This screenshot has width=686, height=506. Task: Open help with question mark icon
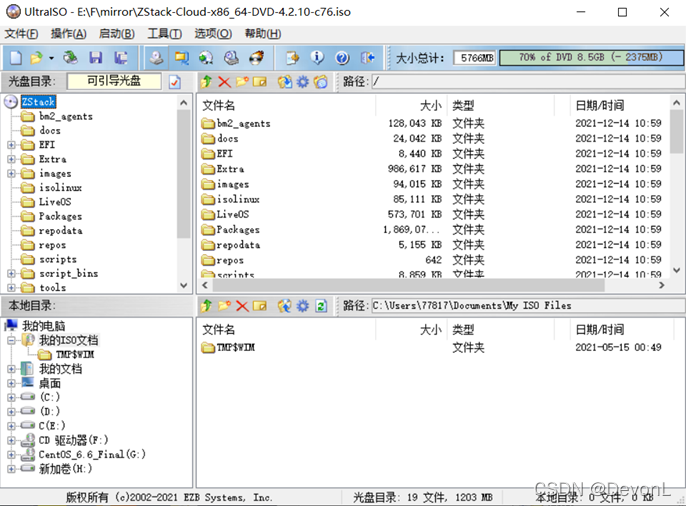342,57
